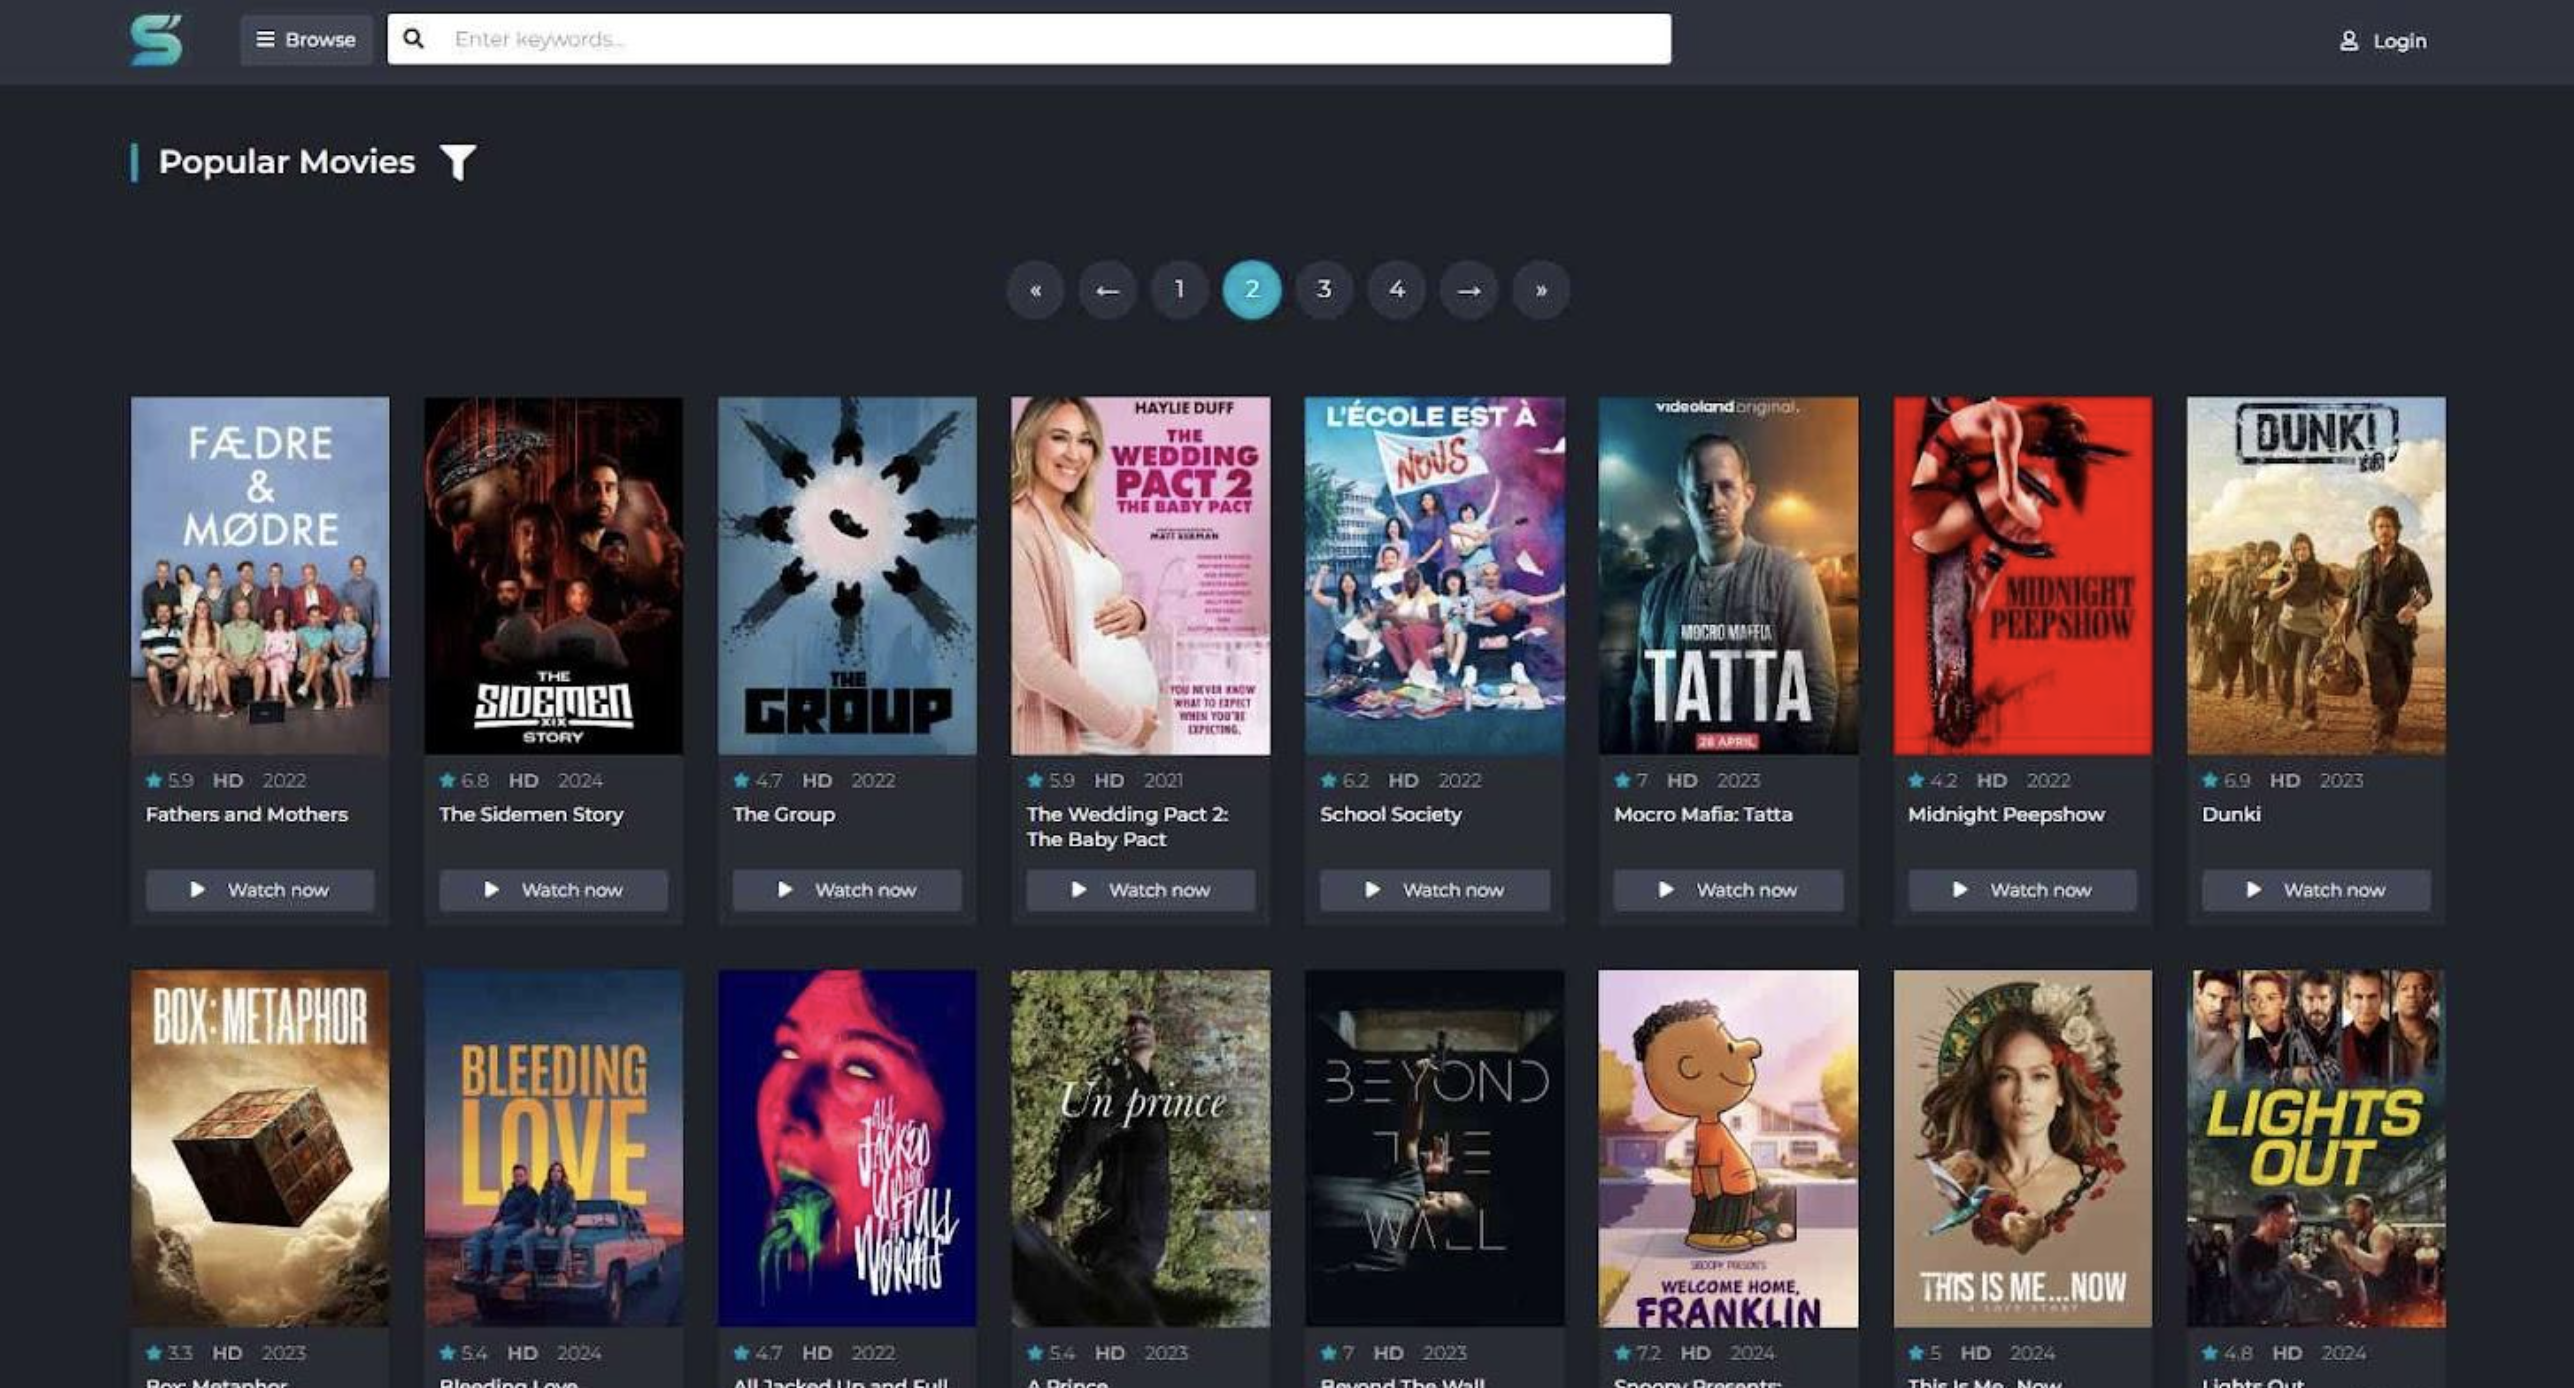Screen dimensions: 2574x1388
Task: Select page 2 in pagination
Action: pyautogui.click(x=1252, y=290)
